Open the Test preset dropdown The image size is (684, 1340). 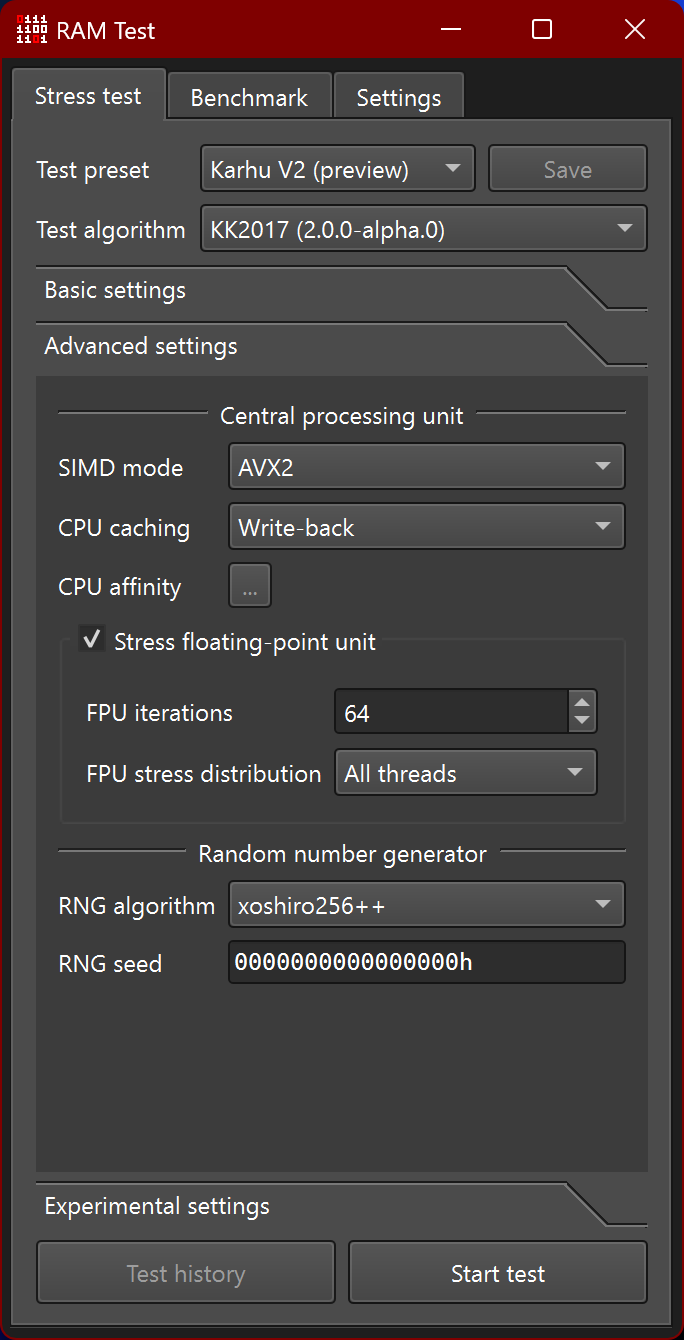click(x=337, y=169)
